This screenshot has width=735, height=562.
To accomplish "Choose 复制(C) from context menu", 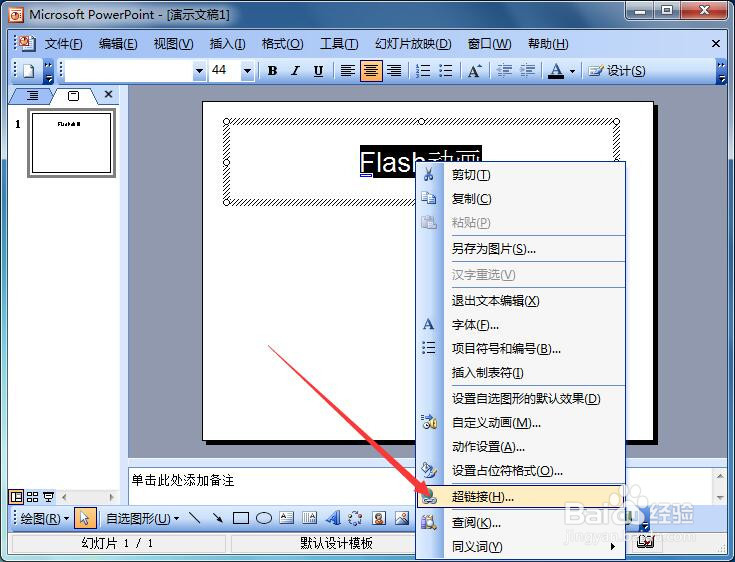I will point(521,199).
